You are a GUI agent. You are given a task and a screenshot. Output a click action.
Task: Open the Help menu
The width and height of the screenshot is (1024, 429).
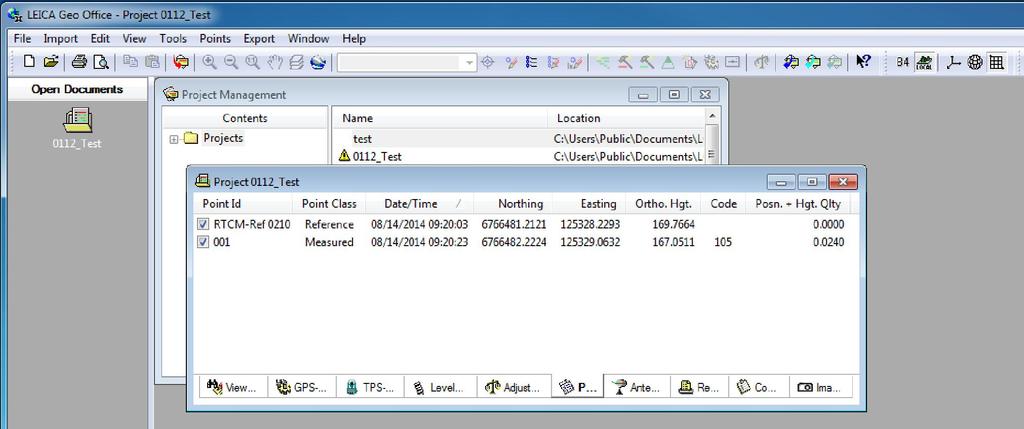(x=354, y=39)
